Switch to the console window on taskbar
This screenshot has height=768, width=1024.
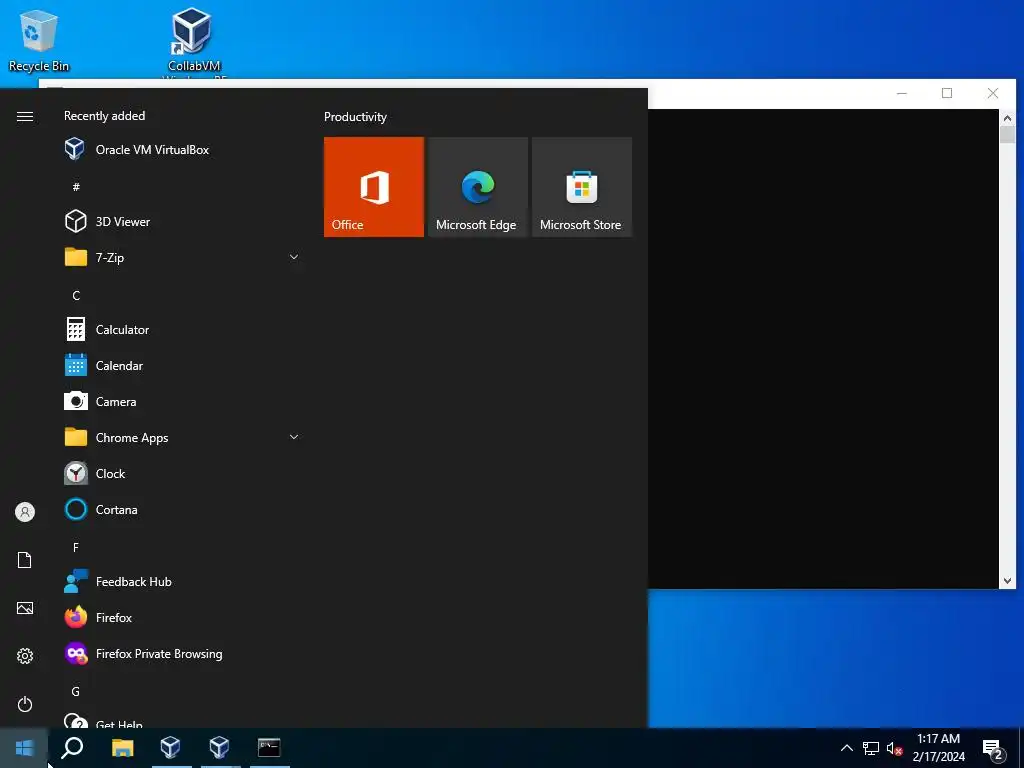(269, 748)
